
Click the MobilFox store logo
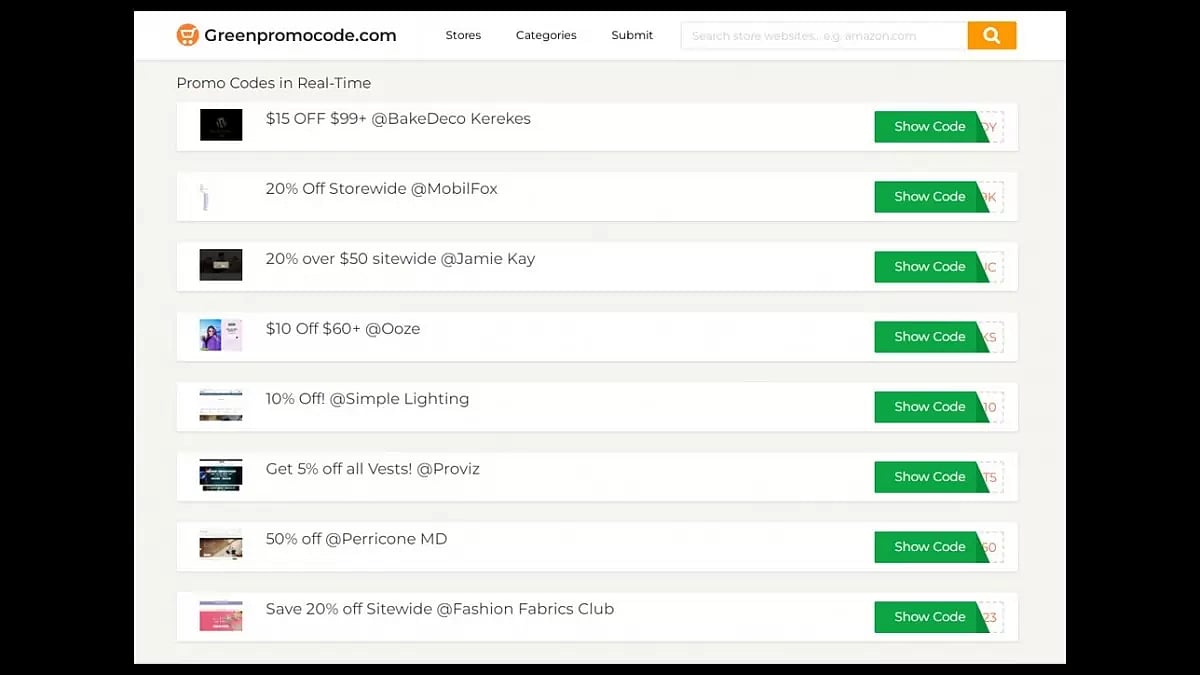(220, 196)
